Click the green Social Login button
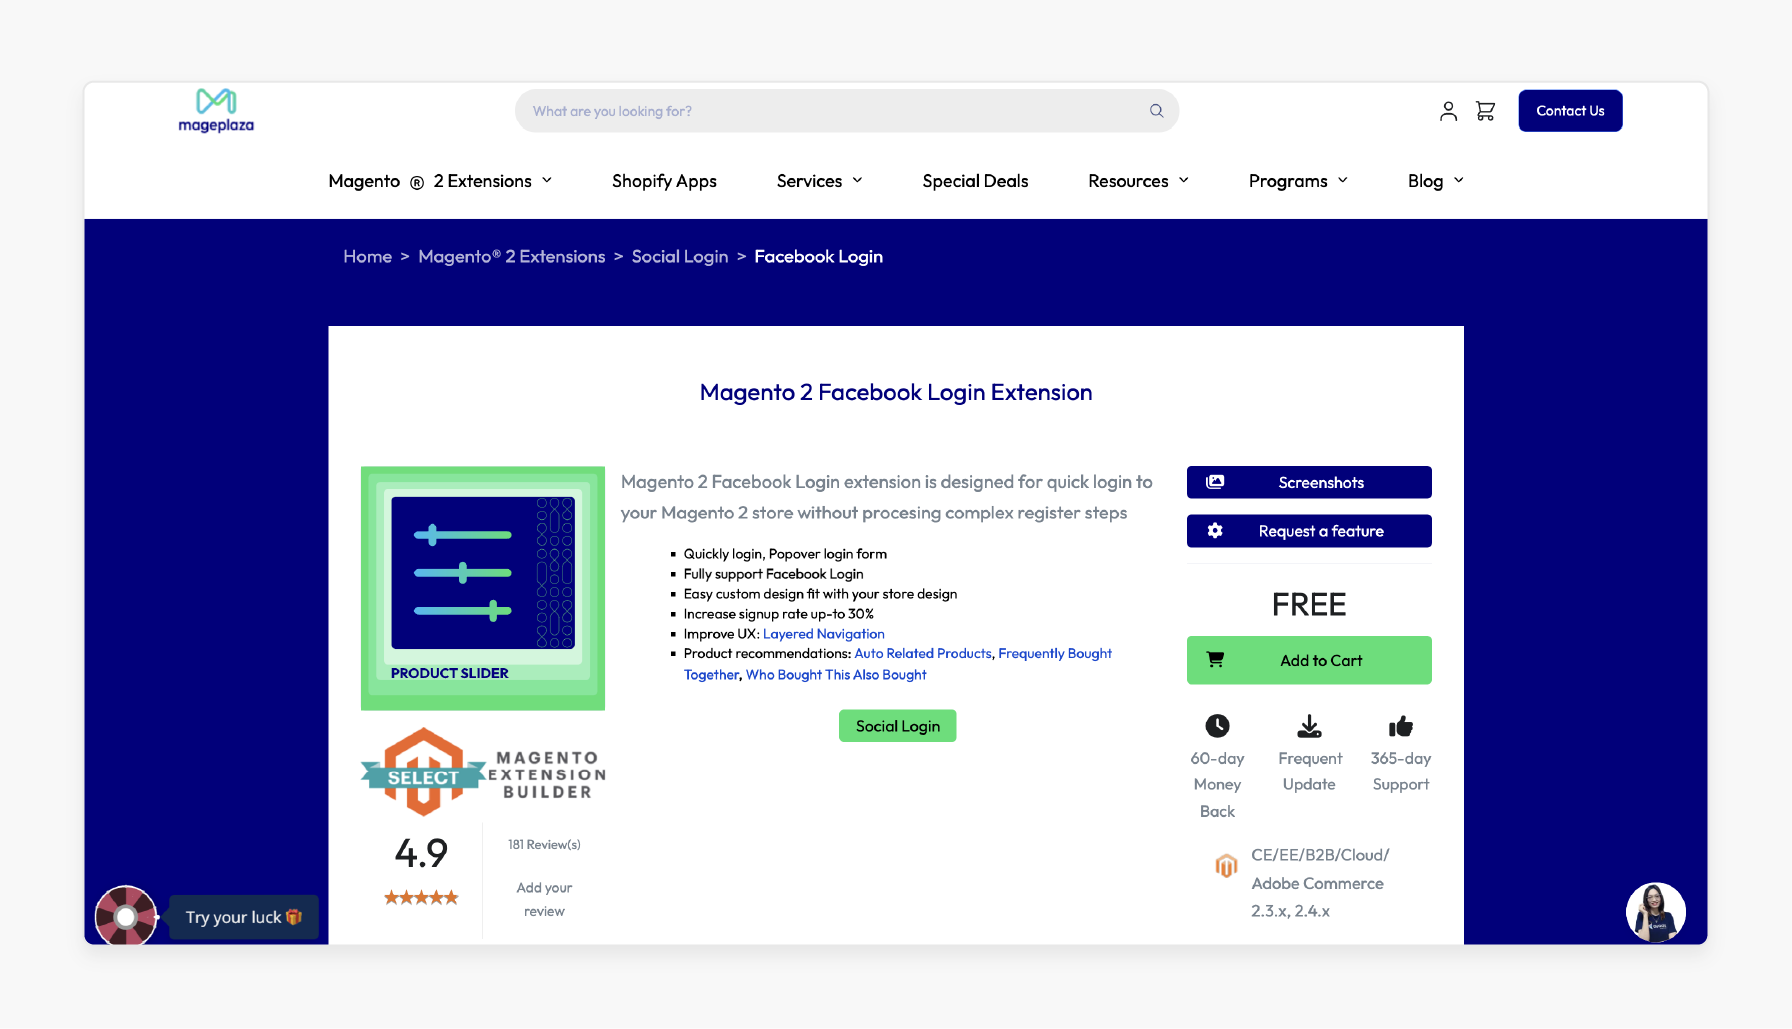Viewport: 1792px width, 1029px height. (898, 726)
